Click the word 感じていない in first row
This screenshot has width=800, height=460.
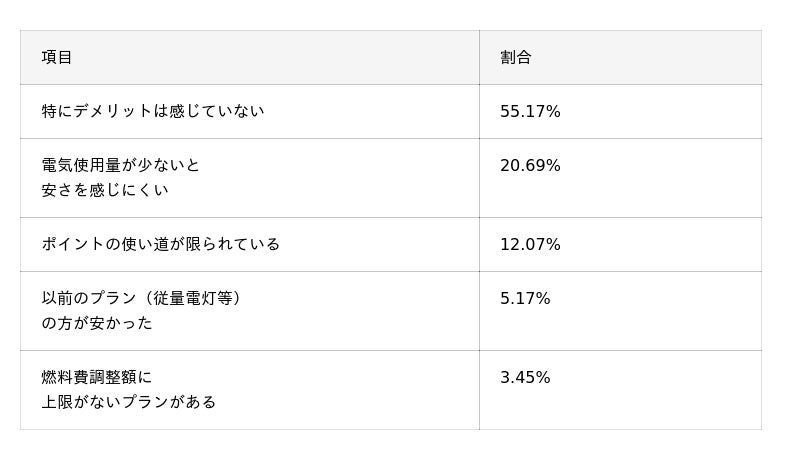coord(217,111)
